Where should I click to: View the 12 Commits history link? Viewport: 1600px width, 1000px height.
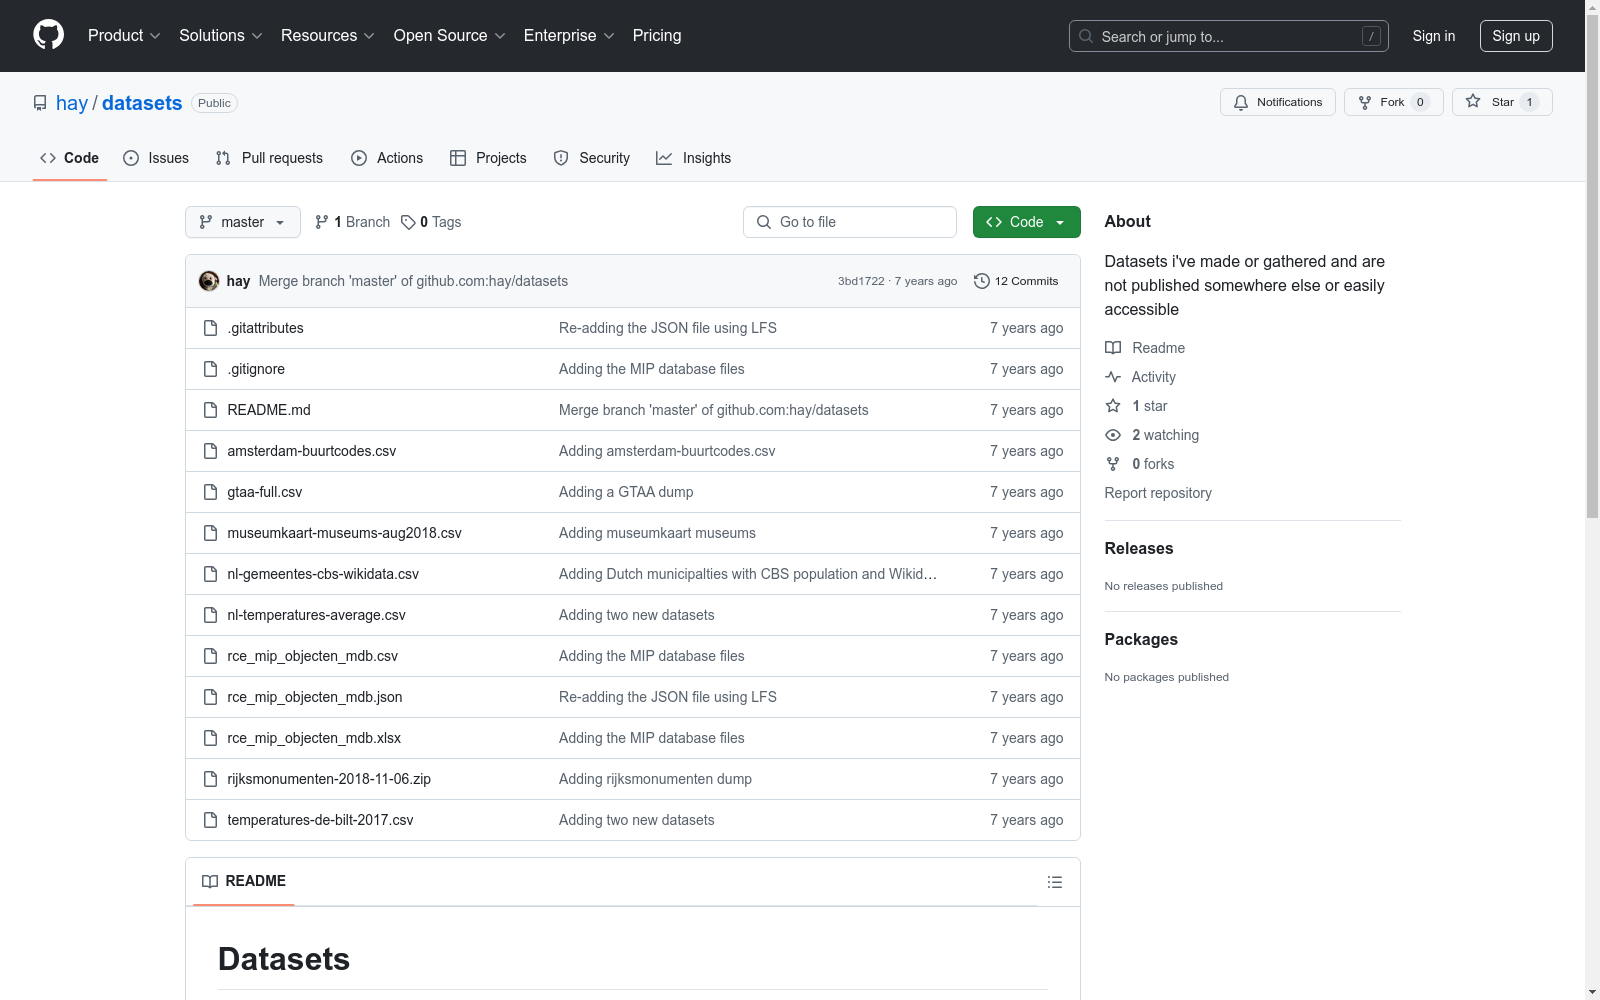[x=1016, y=281]
